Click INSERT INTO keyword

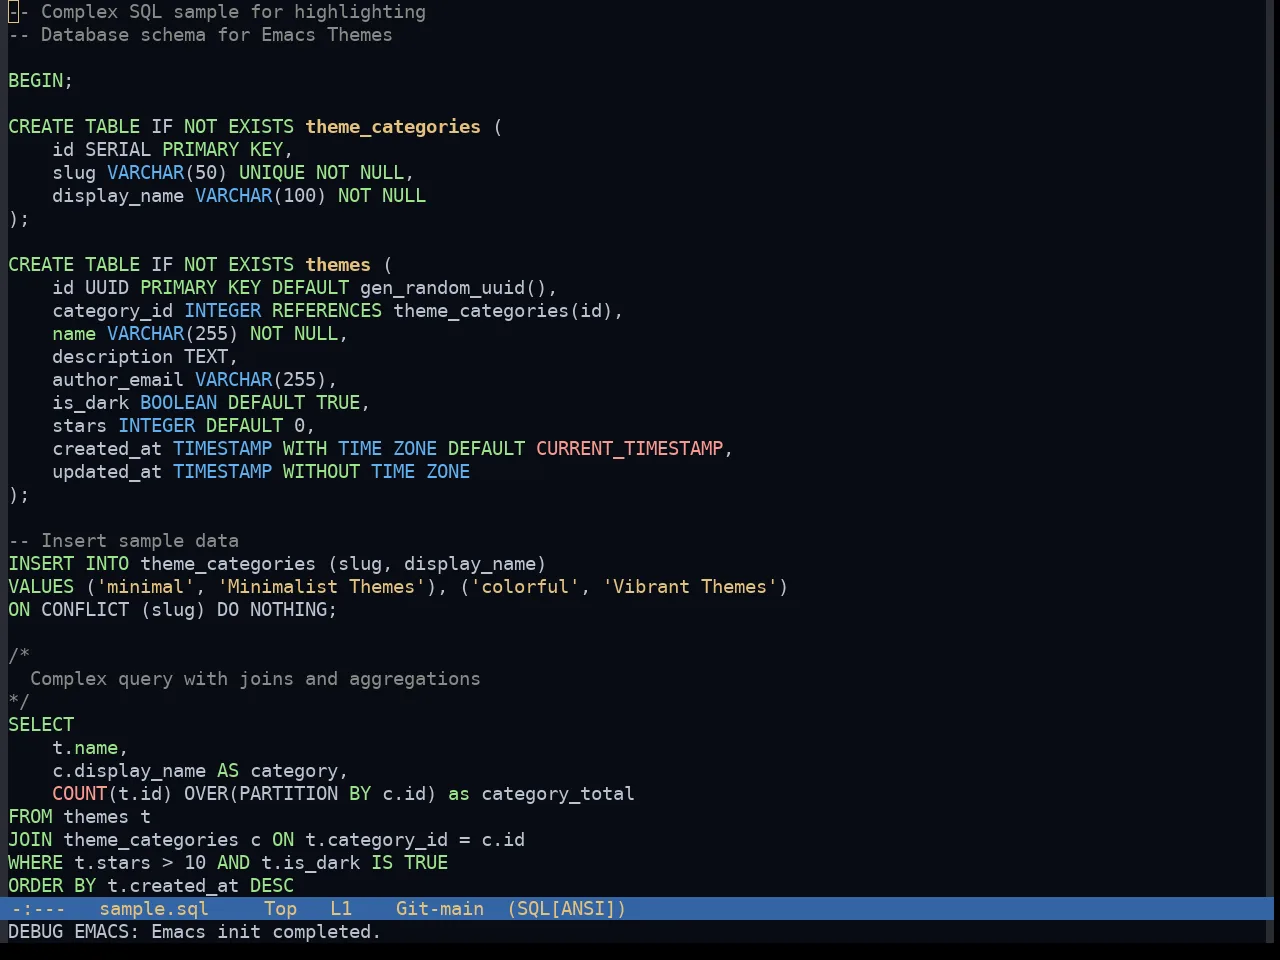point(69,564)
